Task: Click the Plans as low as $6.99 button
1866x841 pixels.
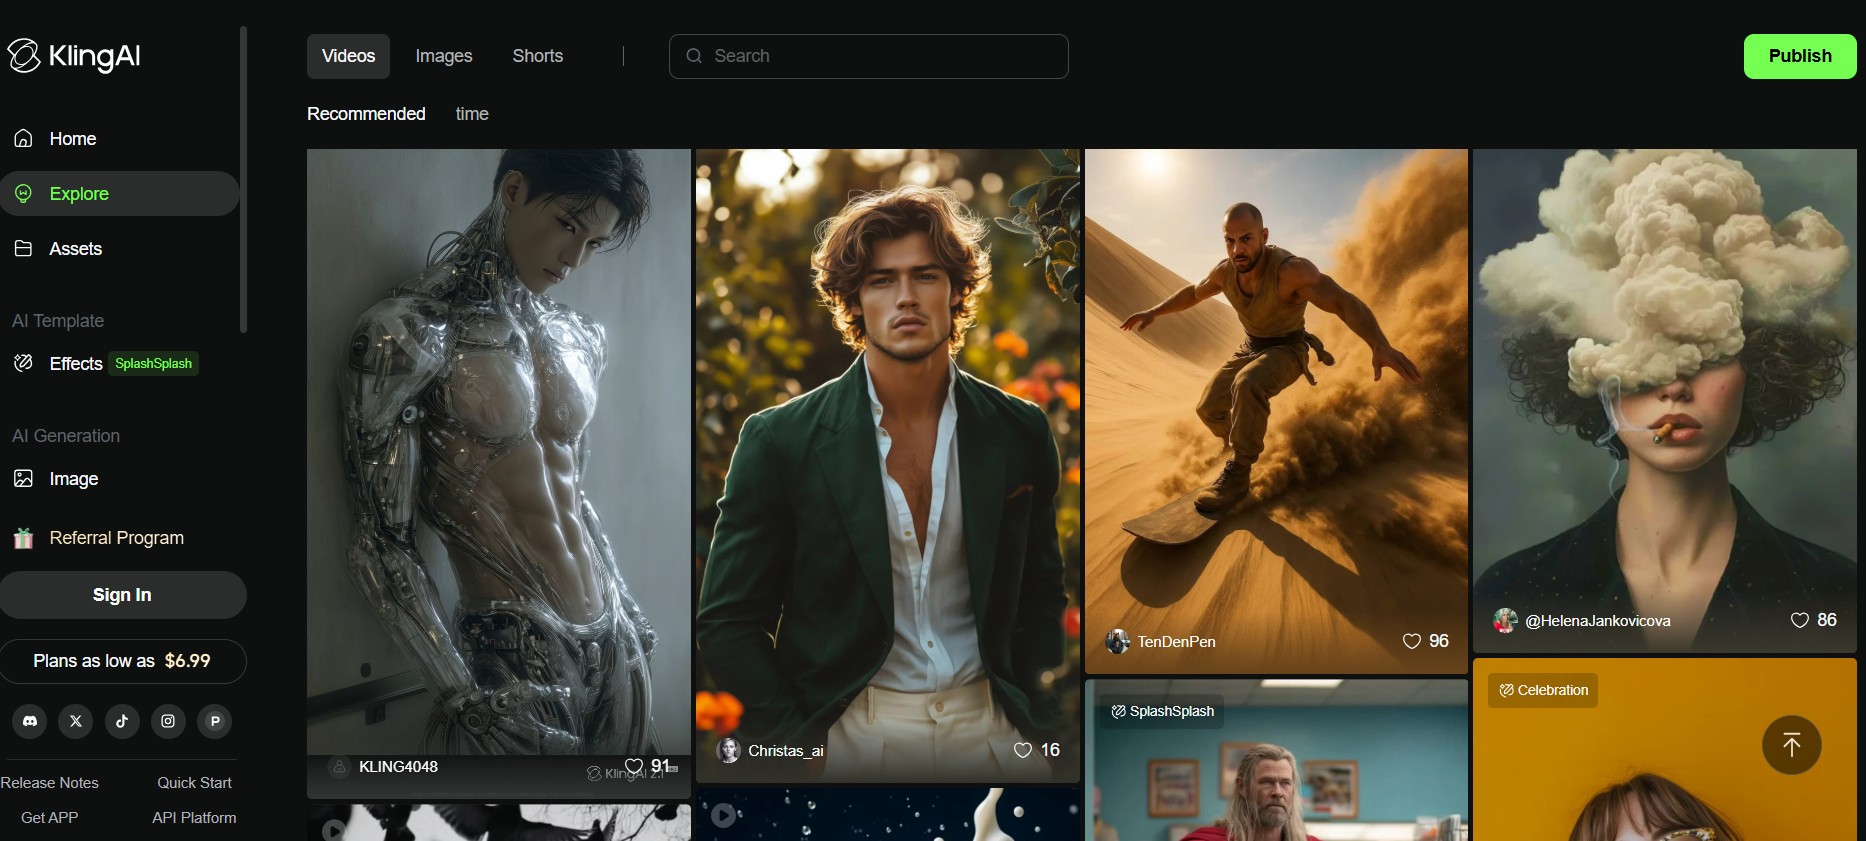Action: click(x=123, y=661)
